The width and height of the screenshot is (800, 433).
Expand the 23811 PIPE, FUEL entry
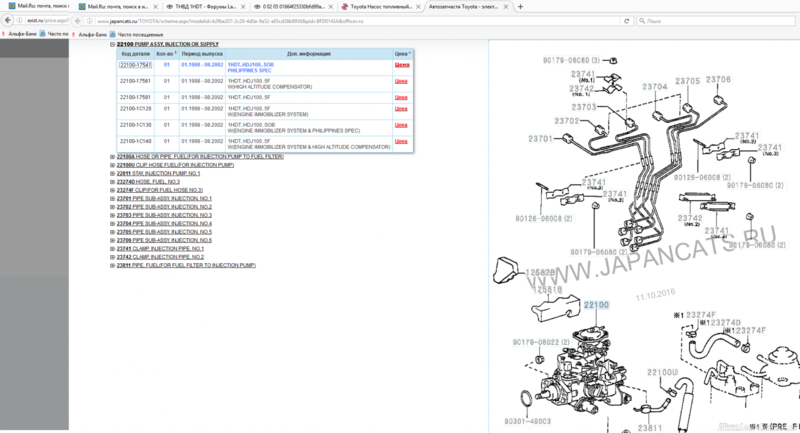pos(111,265)
